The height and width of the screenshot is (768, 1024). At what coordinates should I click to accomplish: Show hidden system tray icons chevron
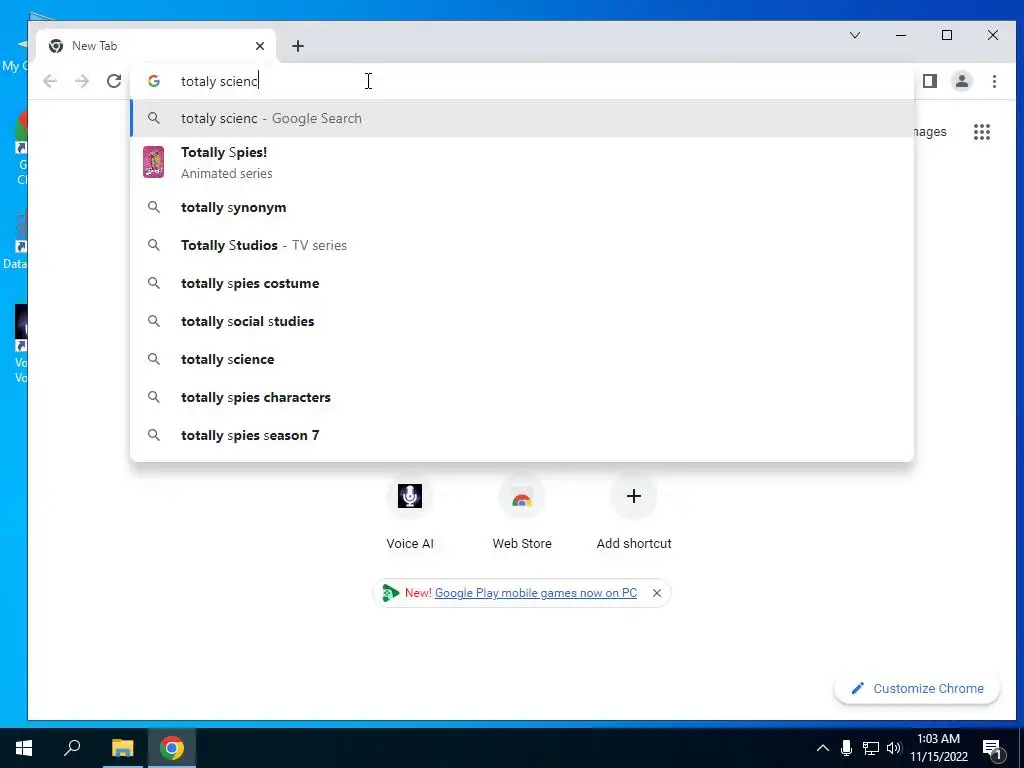(x=823, y=748)
